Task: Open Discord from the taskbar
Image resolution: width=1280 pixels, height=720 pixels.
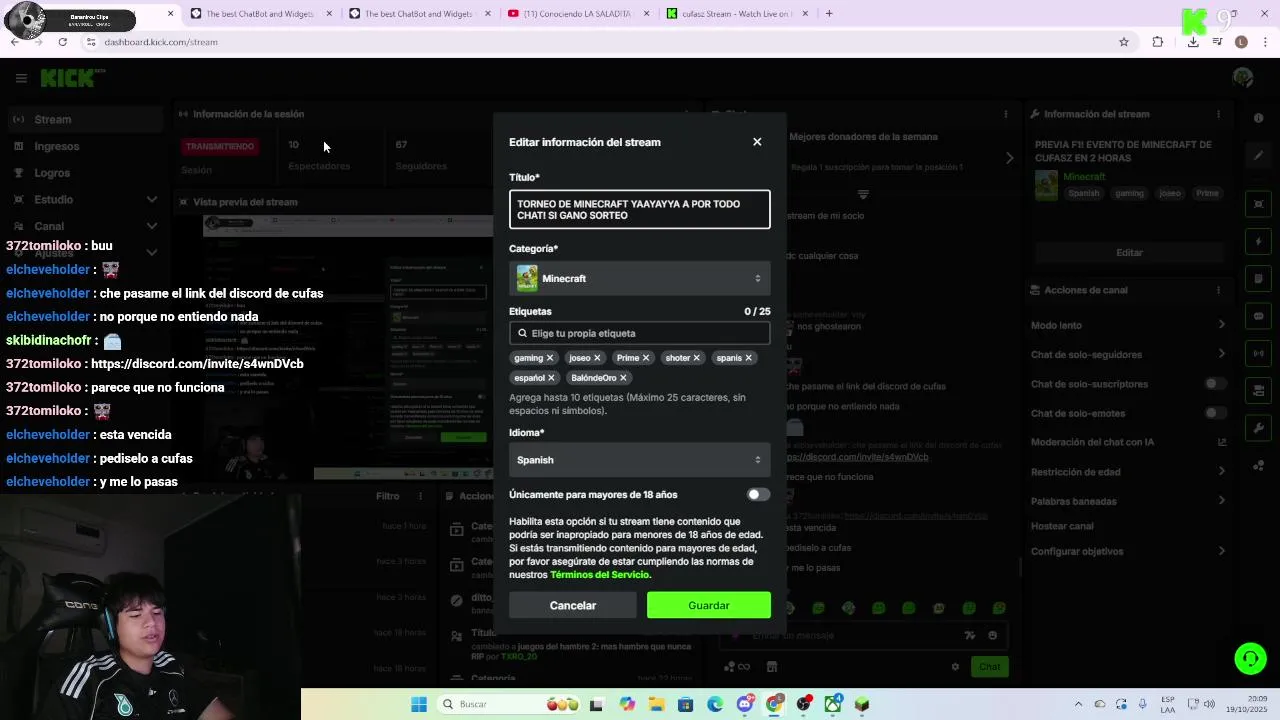Action: [745, 704]
